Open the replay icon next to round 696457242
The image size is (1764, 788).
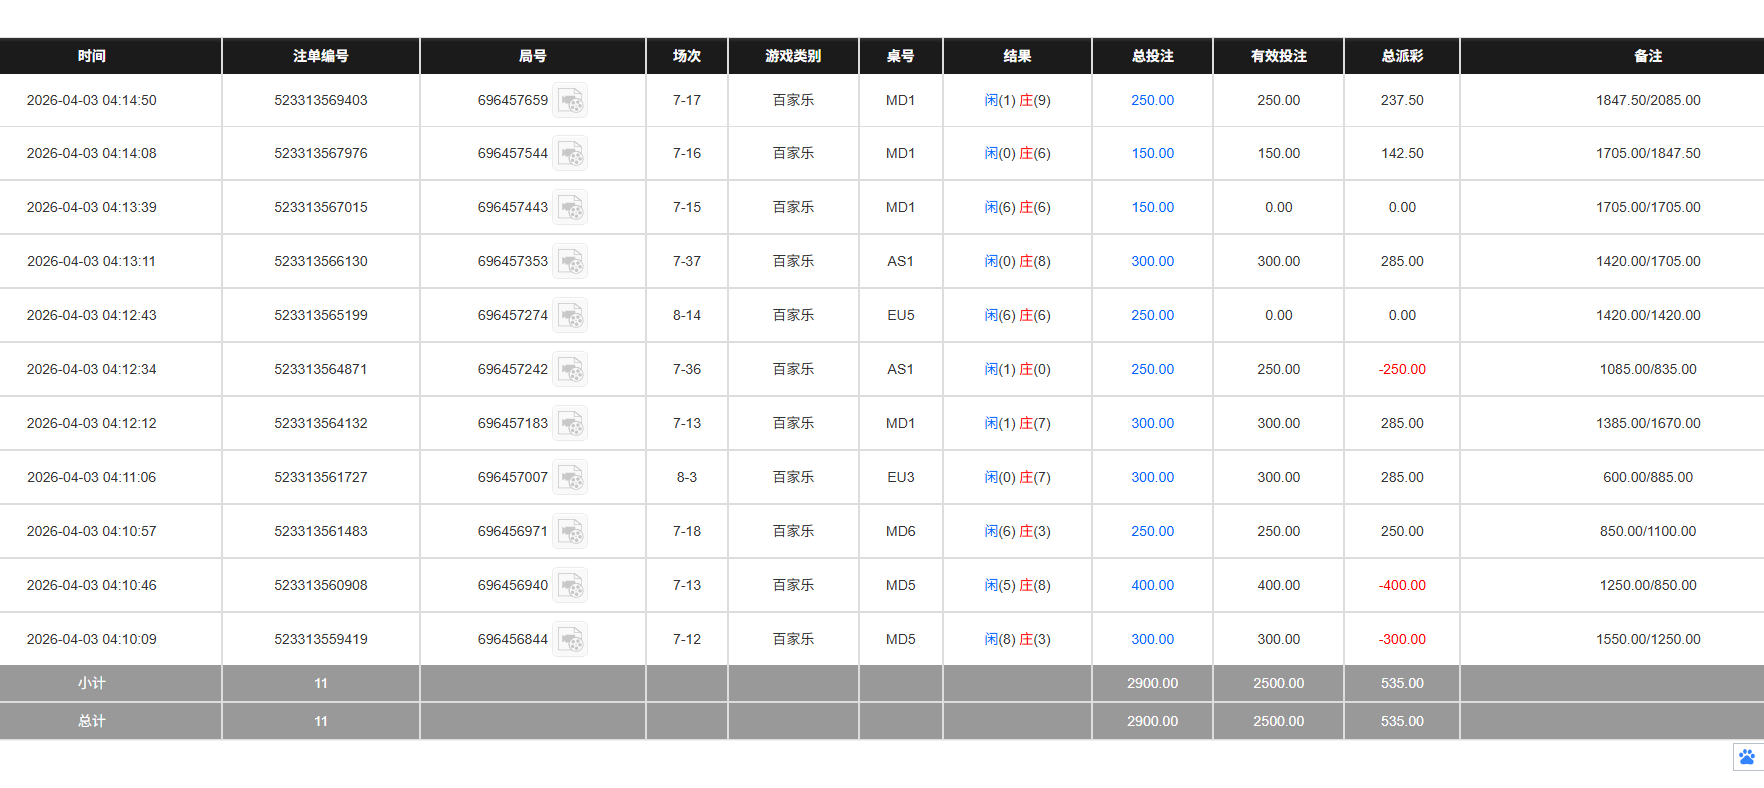coord(570,370)
